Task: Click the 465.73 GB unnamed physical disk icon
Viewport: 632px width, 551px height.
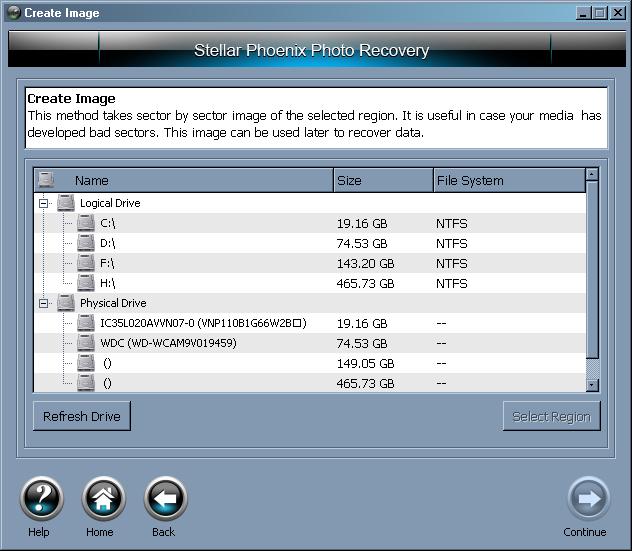Action: (x=85, y=383)
